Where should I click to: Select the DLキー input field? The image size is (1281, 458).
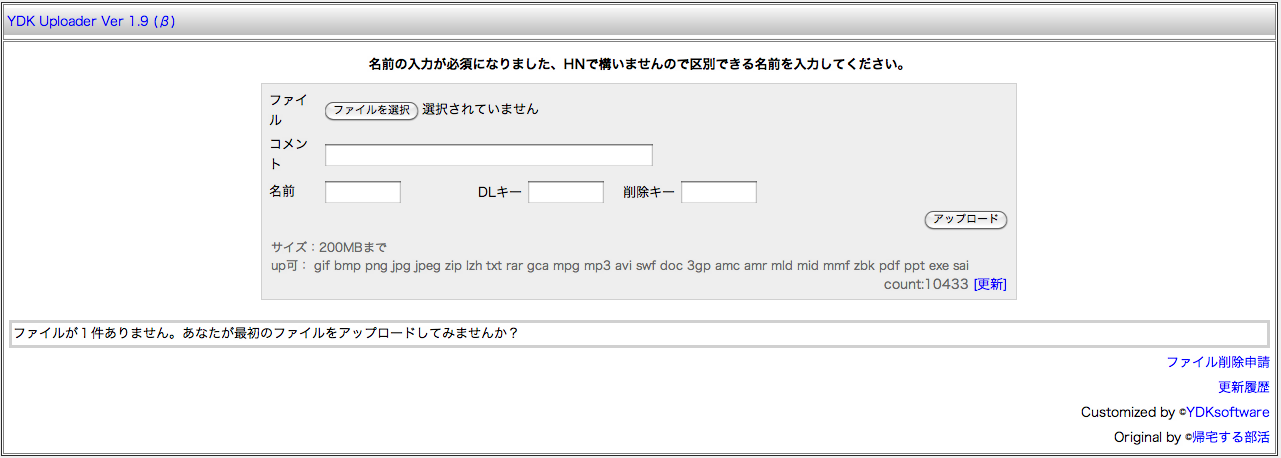(x=565, y=192)
